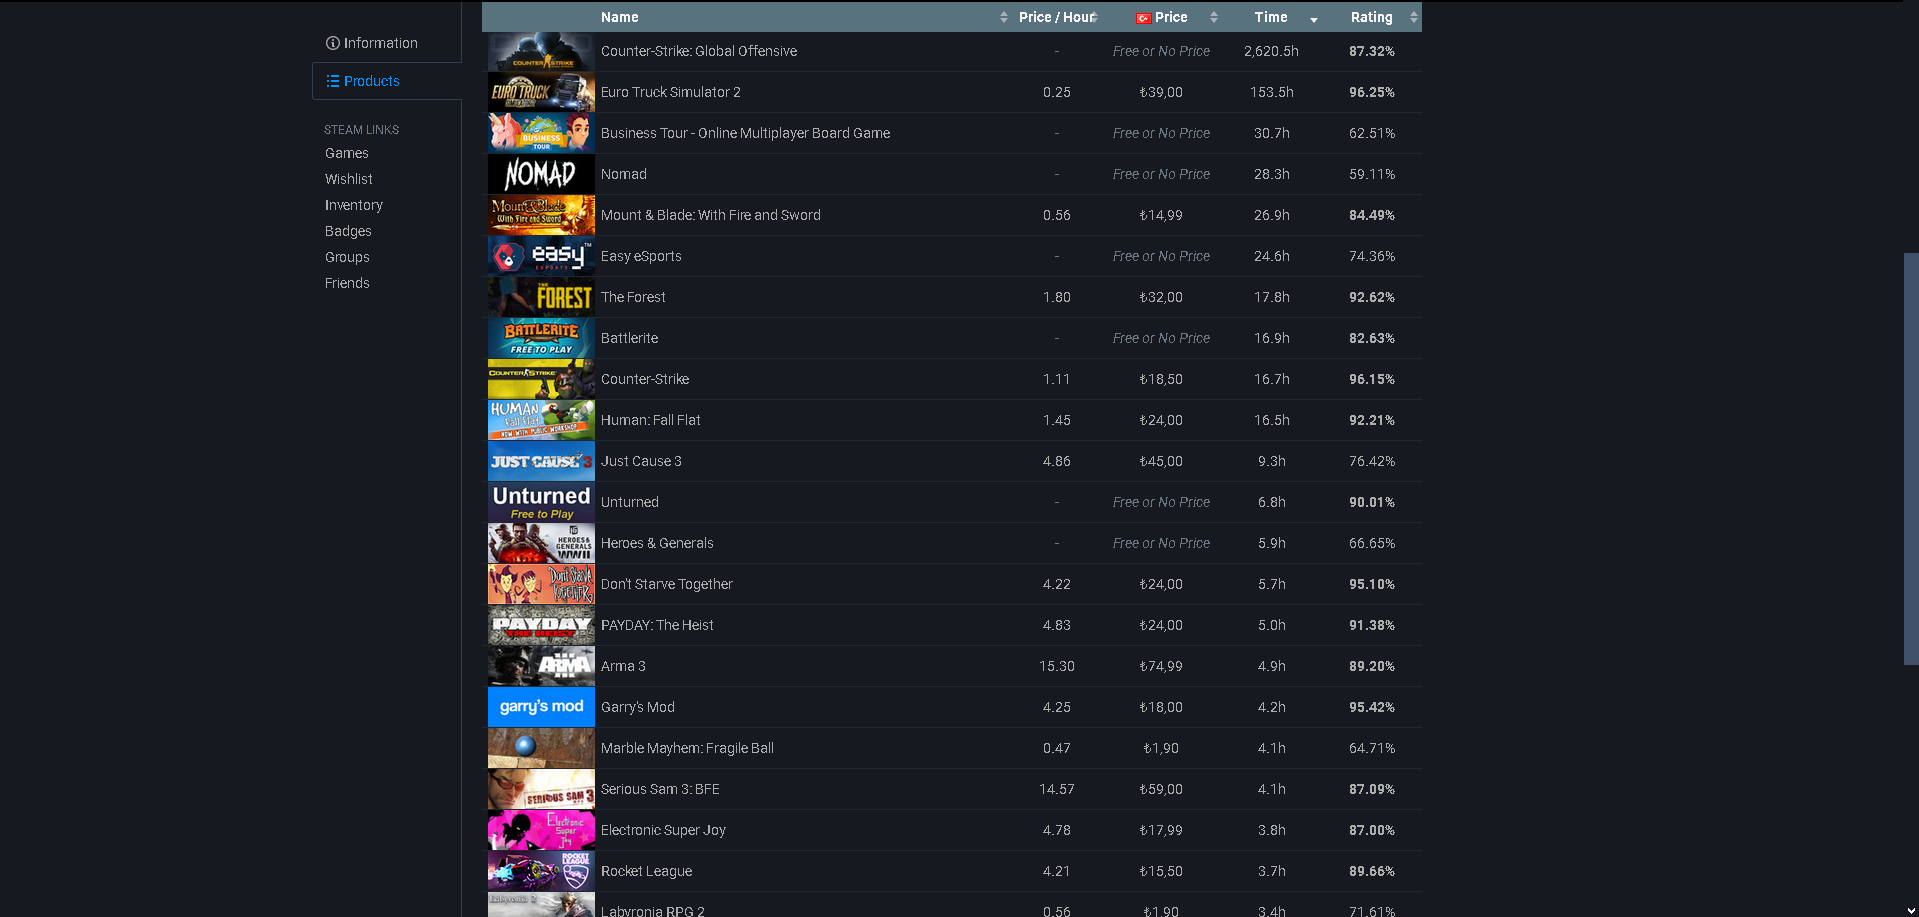Click the 96.25% rating value

coord(1371,92)
